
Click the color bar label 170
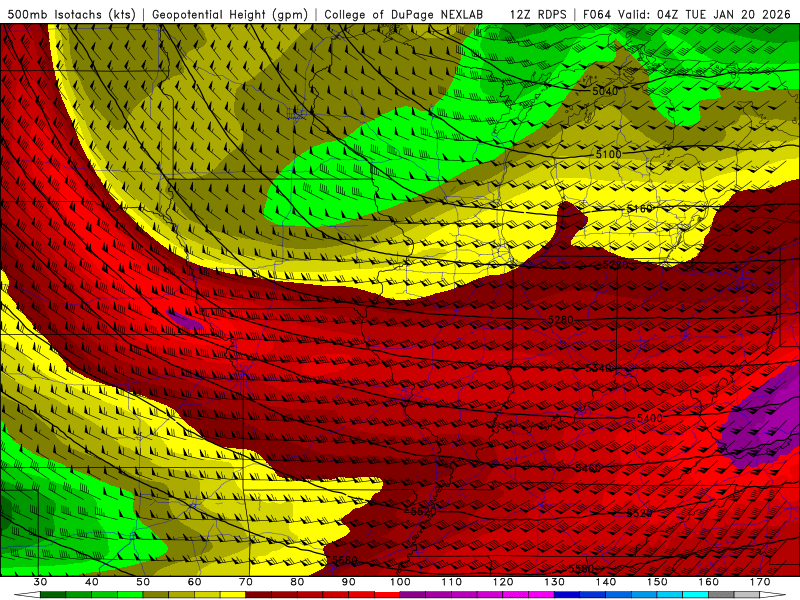point(760,582)
